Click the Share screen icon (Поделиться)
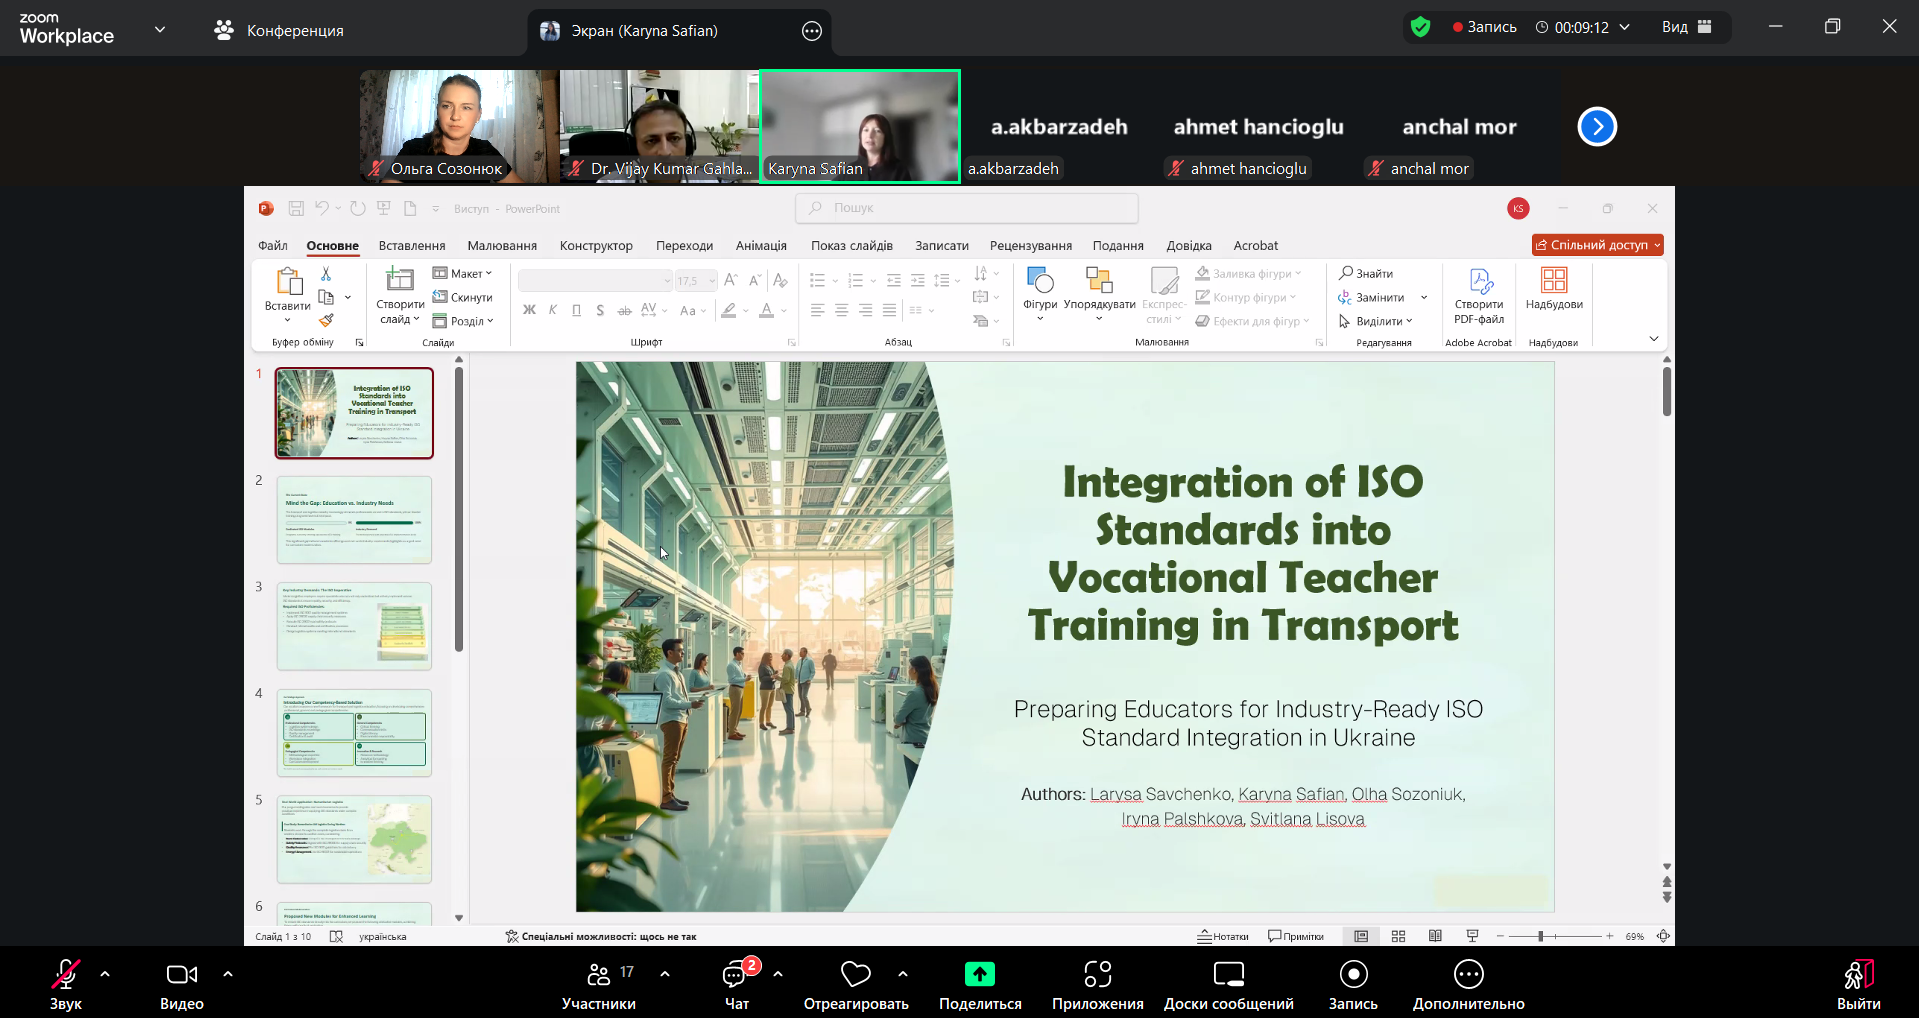 [979, 975]
